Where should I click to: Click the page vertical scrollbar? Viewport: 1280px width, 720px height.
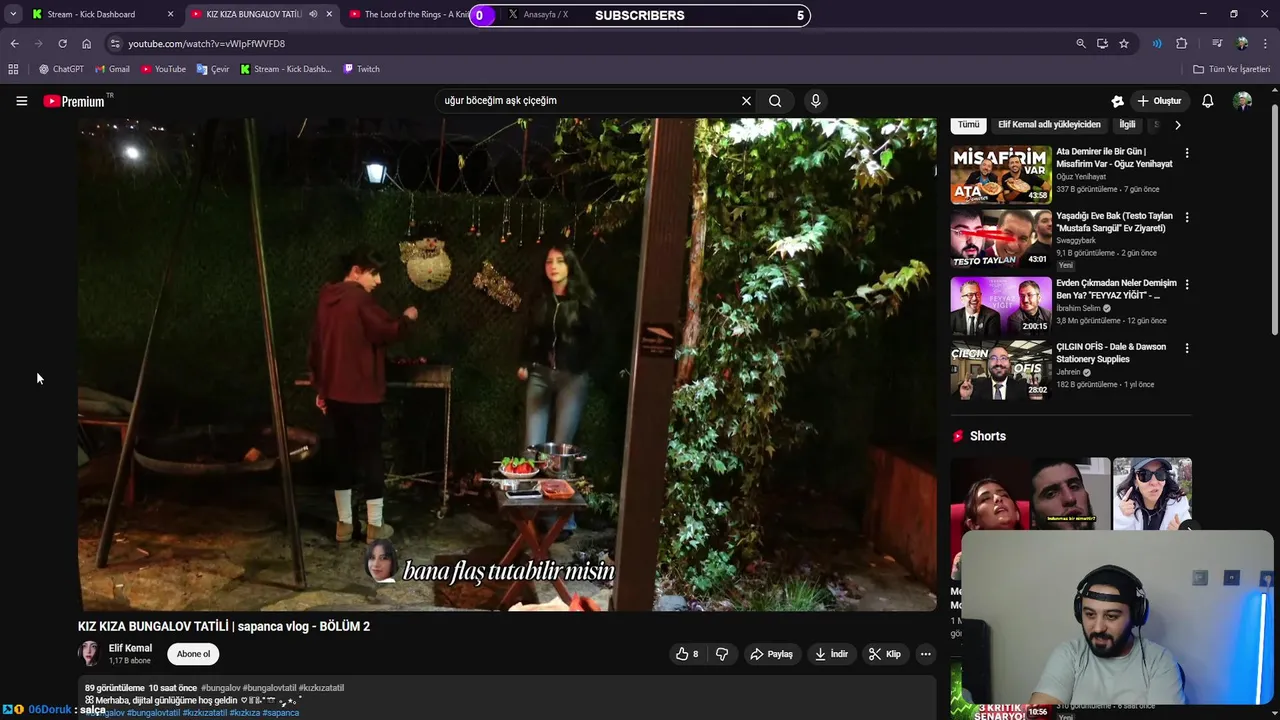(x=1274, y=220)
